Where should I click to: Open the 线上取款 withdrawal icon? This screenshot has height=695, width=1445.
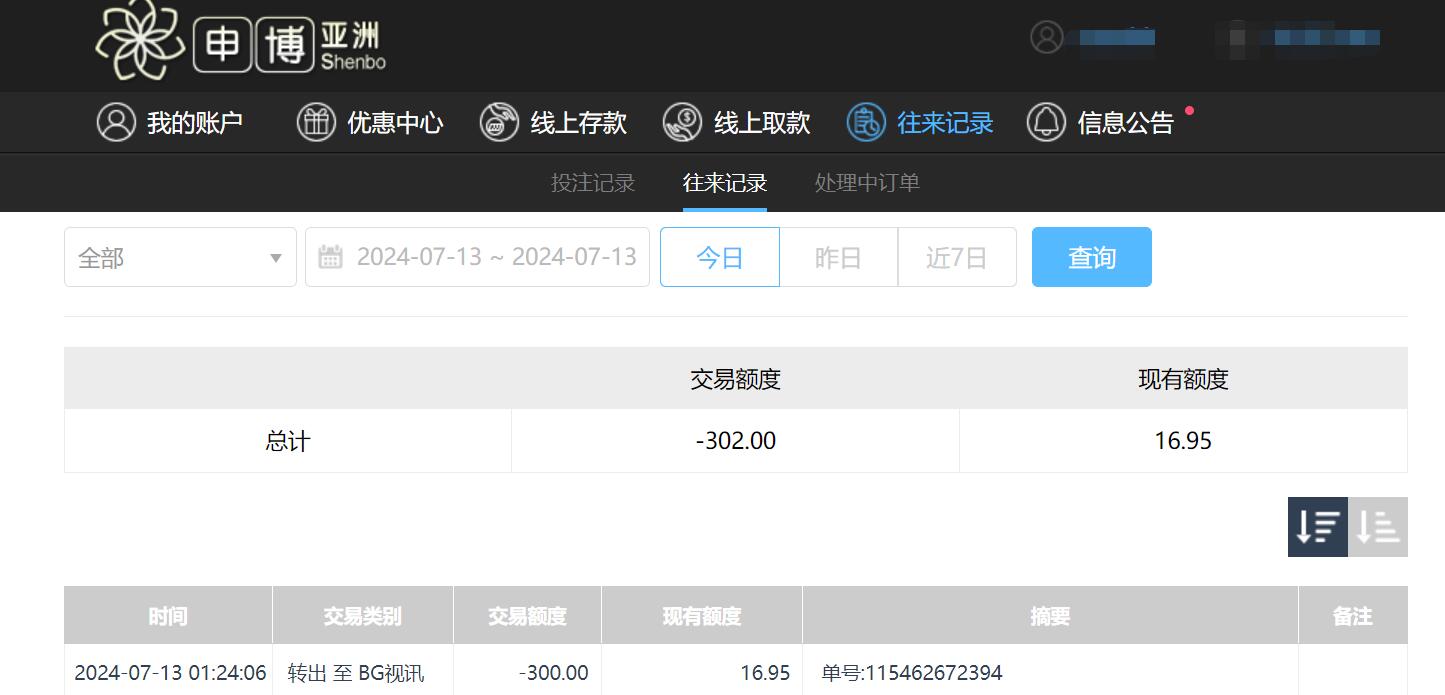tap(682, 122)
